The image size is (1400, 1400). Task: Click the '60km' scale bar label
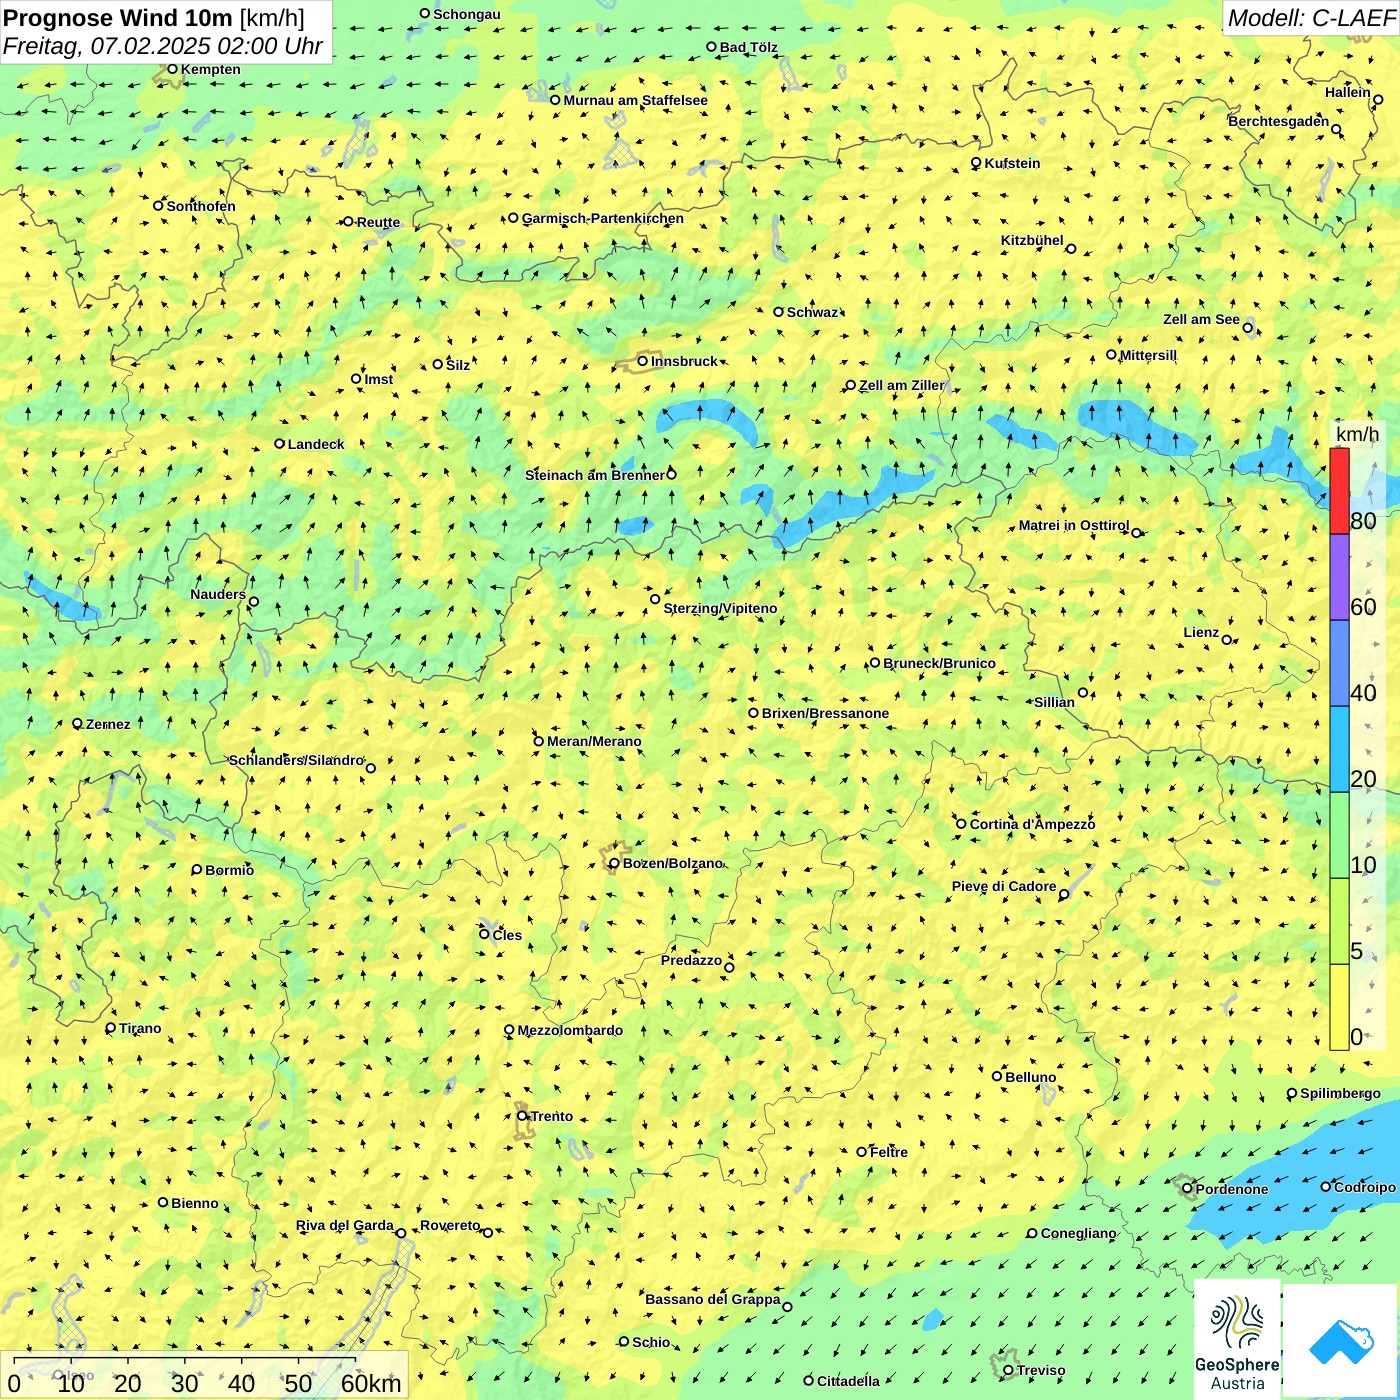pyautogui.click(x=371, y=1383)
